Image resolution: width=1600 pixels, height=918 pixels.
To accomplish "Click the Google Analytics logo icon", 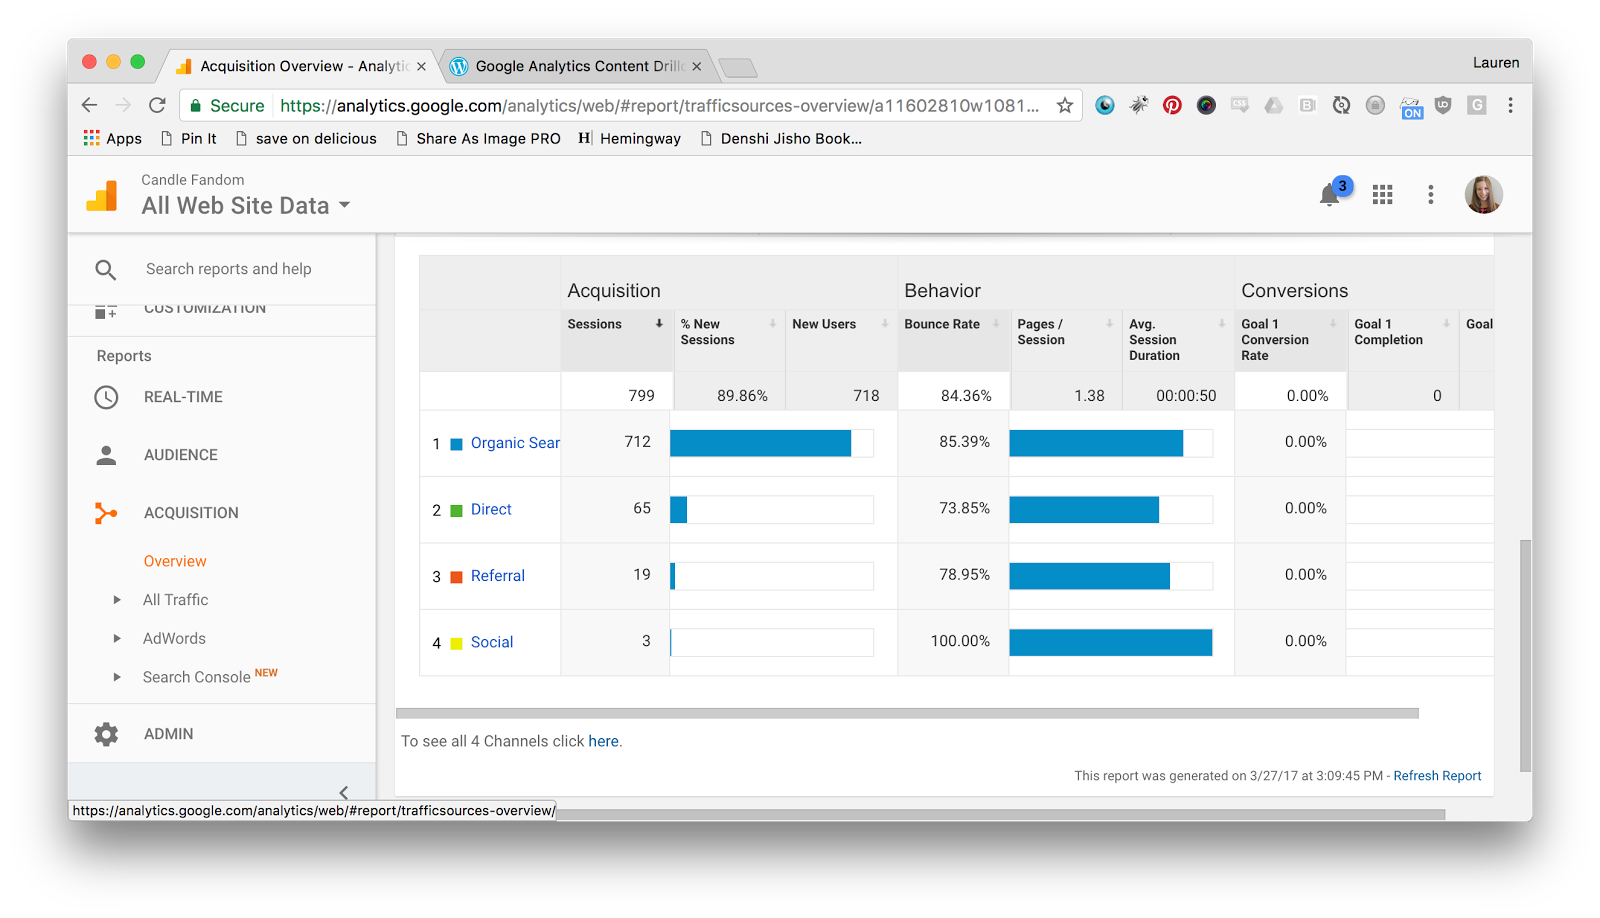I will pos(102,196).
